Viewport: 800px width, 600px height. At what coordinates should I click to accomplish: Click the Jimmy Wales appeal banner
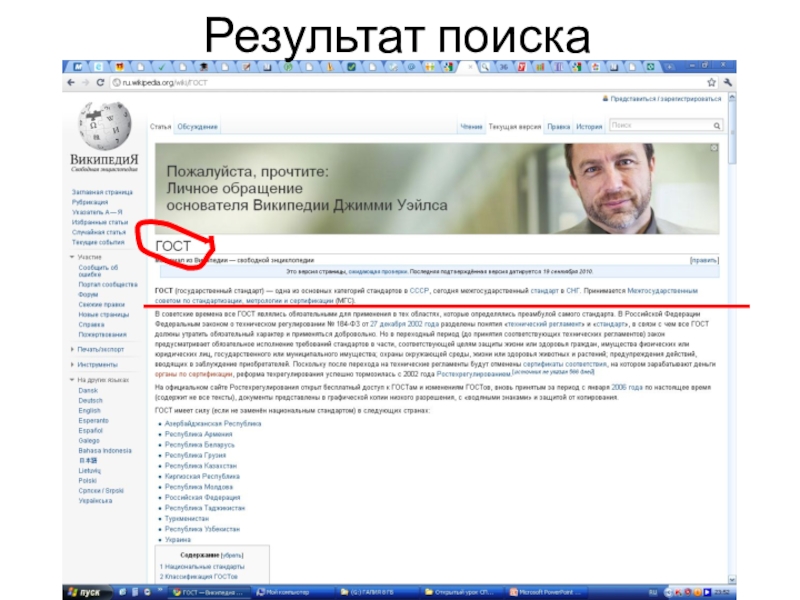pyautogui.click(x=437, y=189)
